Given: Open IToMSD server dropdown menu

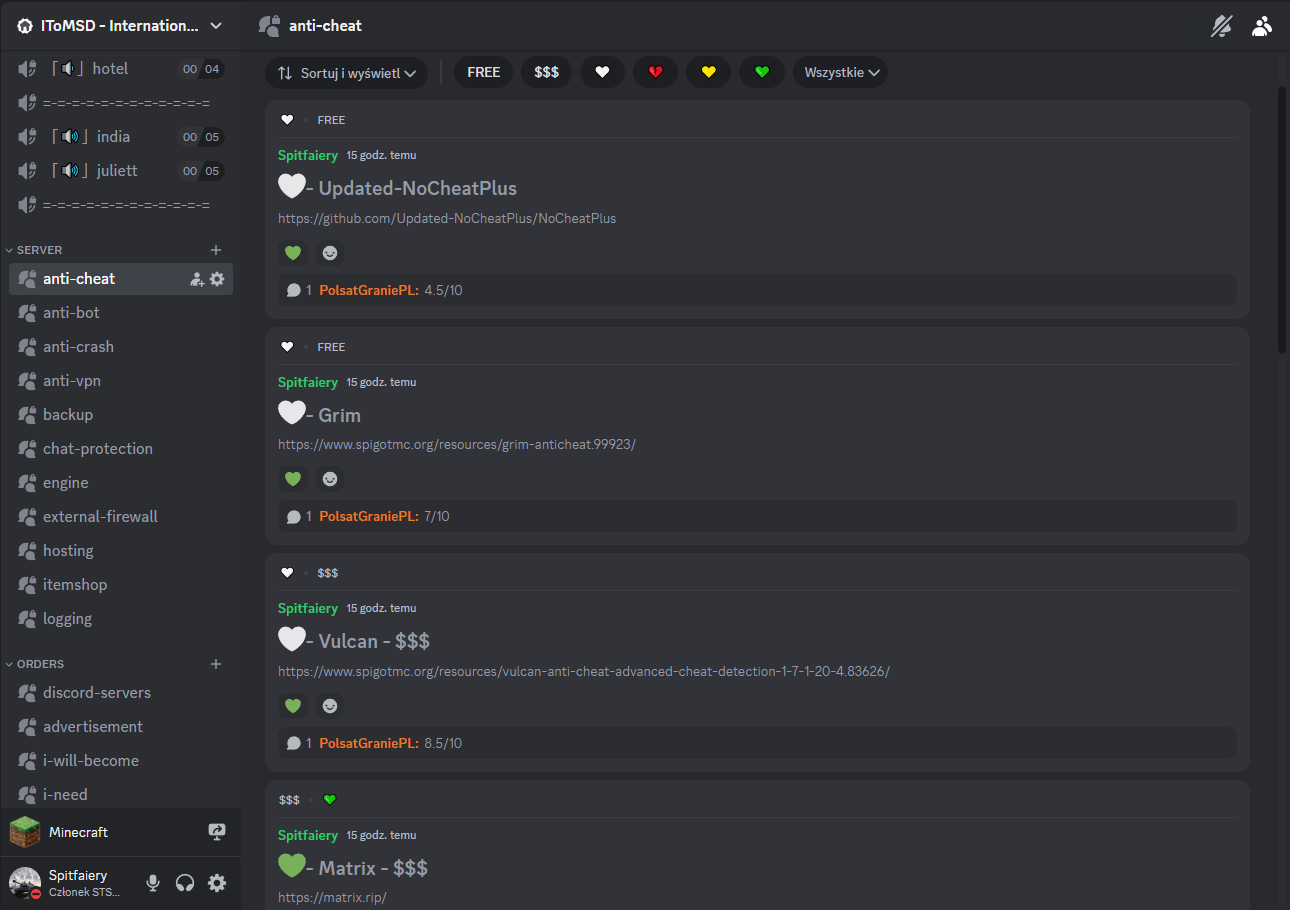Looking at the screenshot, I should click(120, 26).
